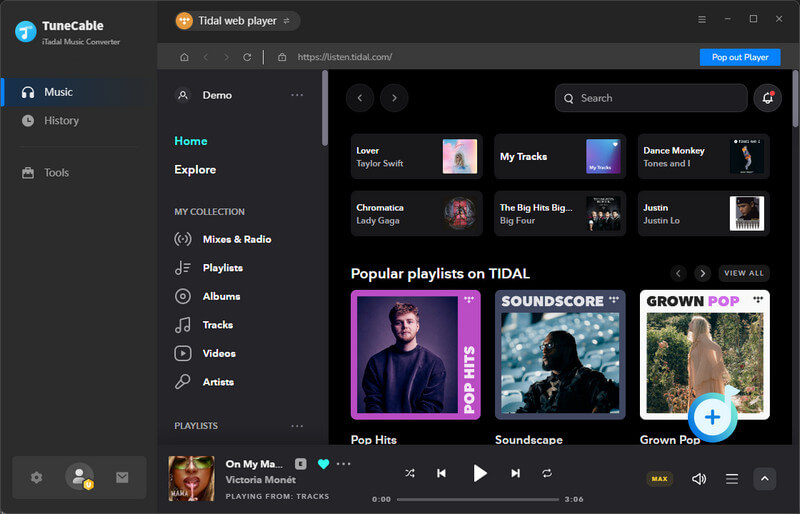Open Playlists in My Collection
Viewport: 800px width, 514px height.
pos(209,268)
